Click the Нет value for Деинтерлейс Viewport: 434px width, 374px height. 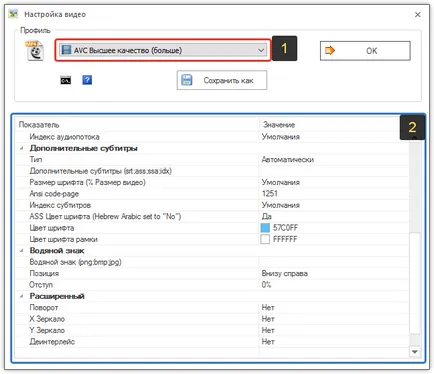(x=268, y=342)
